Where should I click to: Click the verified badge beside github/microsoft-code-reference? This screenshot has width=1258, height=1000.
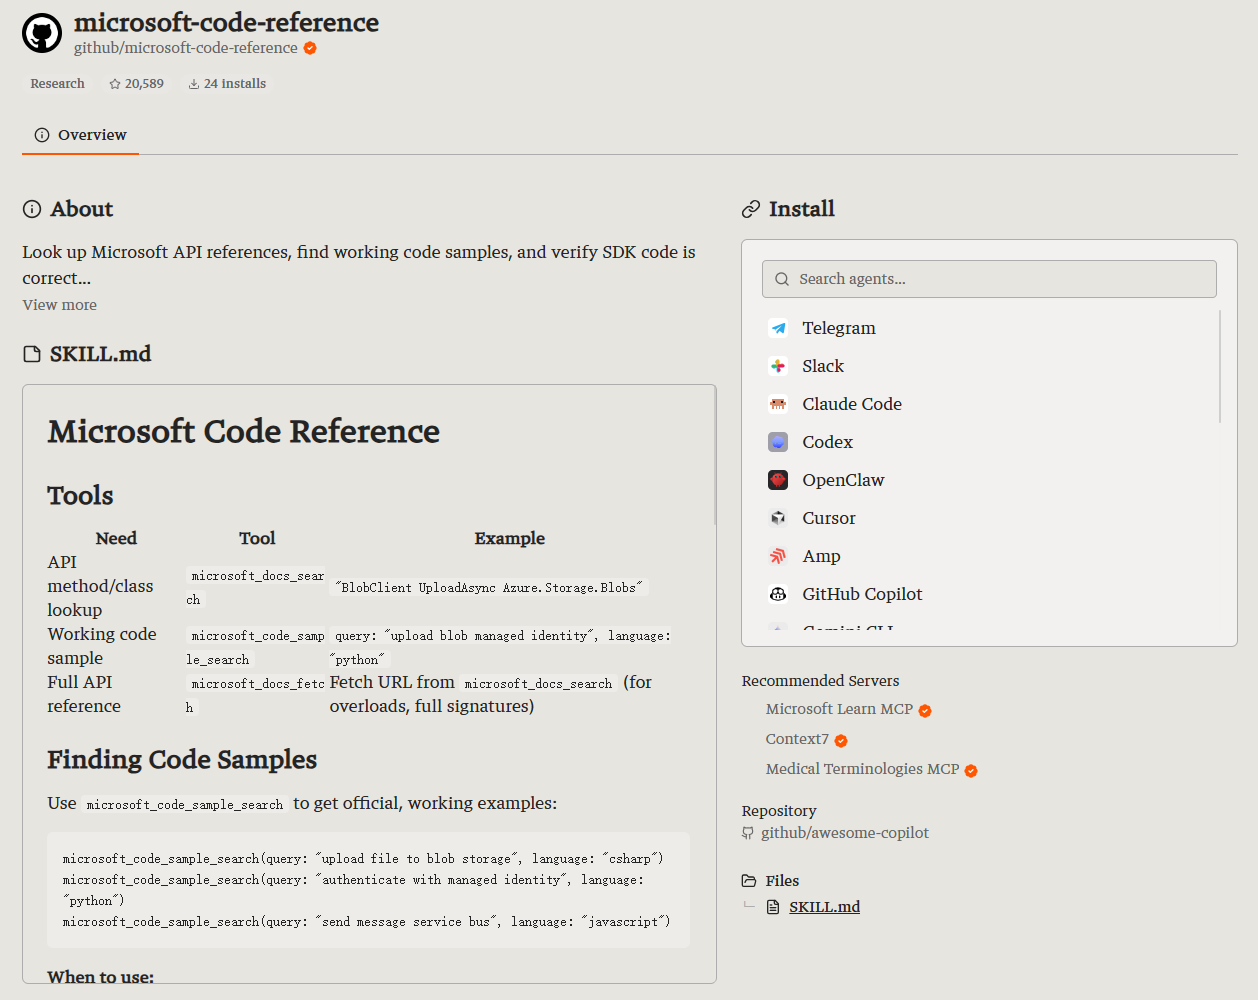[310, 48]
